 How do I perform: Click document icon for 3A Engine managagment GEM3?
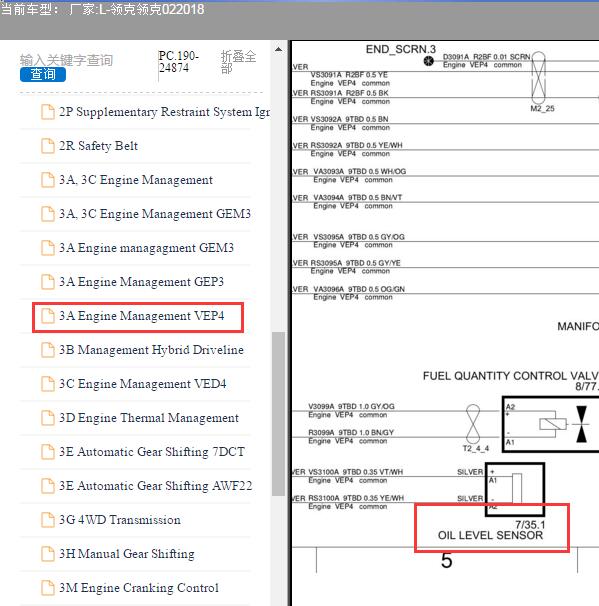48,248
